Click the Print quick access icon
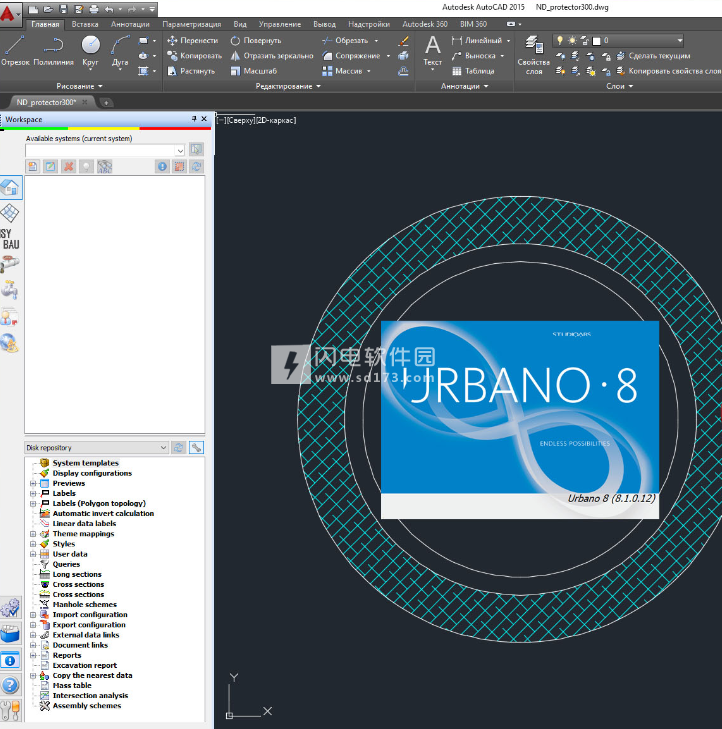Viewport: 722px width, 729px height. click(x=94, y=9)
